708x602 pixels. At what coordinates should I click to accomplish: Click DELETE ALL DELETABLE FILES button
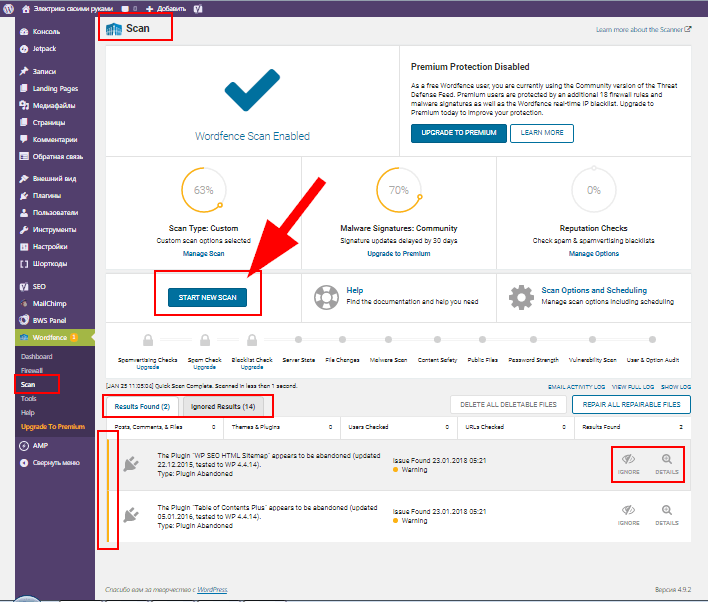pos(508,405)
